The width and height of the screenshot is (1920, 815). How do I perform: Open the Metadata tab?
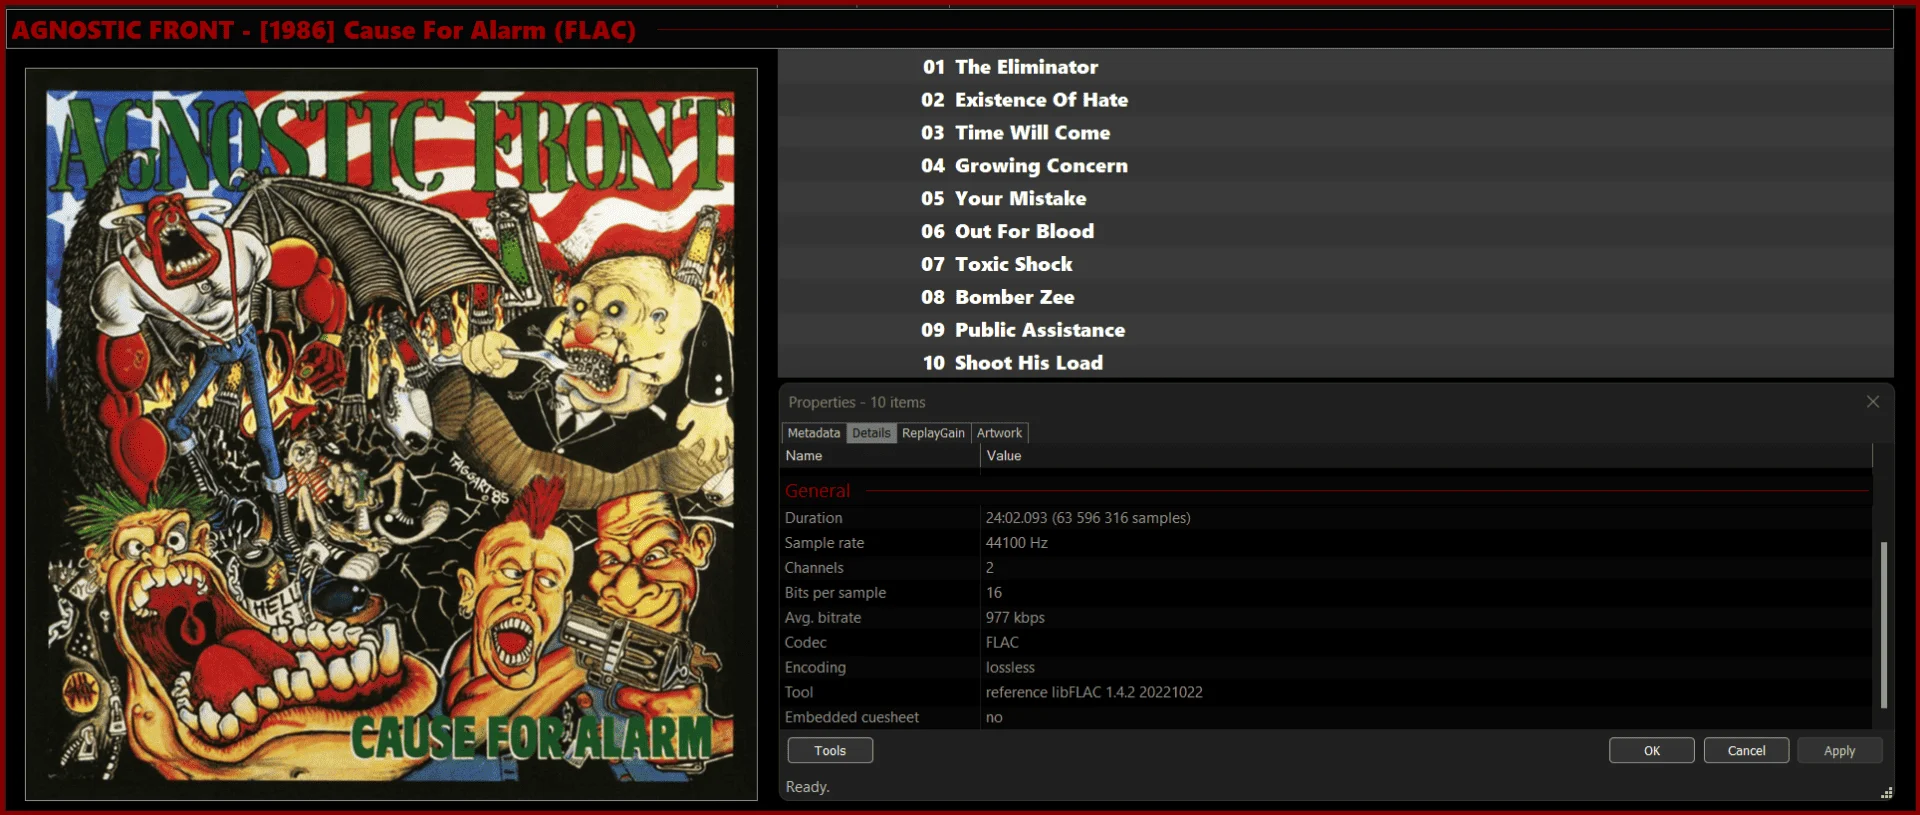tap(813, 433)
